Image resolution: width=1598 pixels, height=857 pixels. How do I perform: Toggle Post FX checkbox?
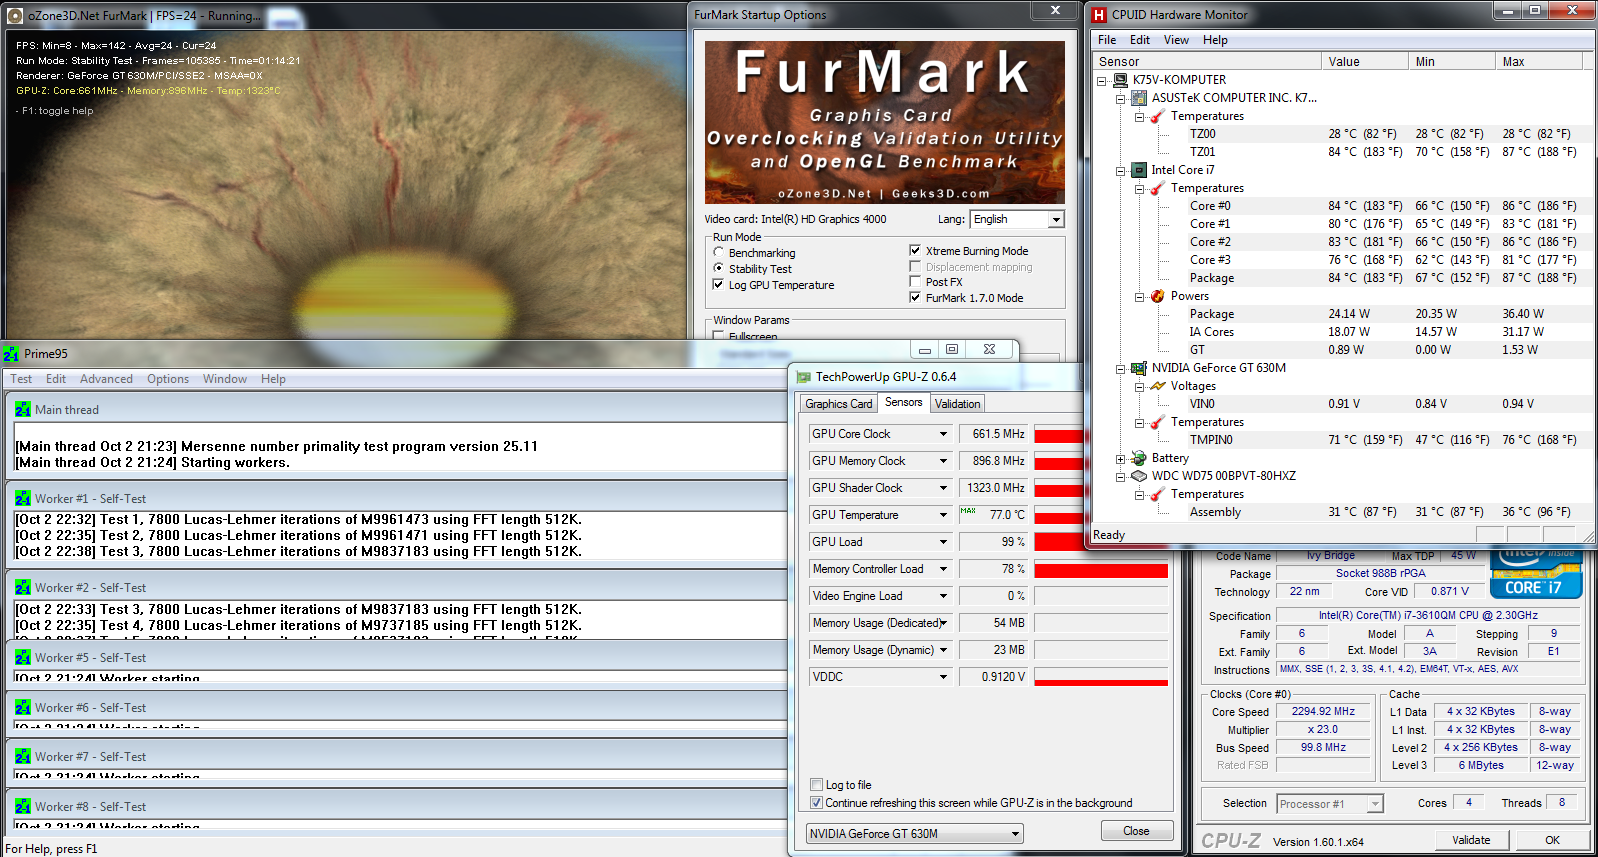pyautogui.click(x=915, y=282)
